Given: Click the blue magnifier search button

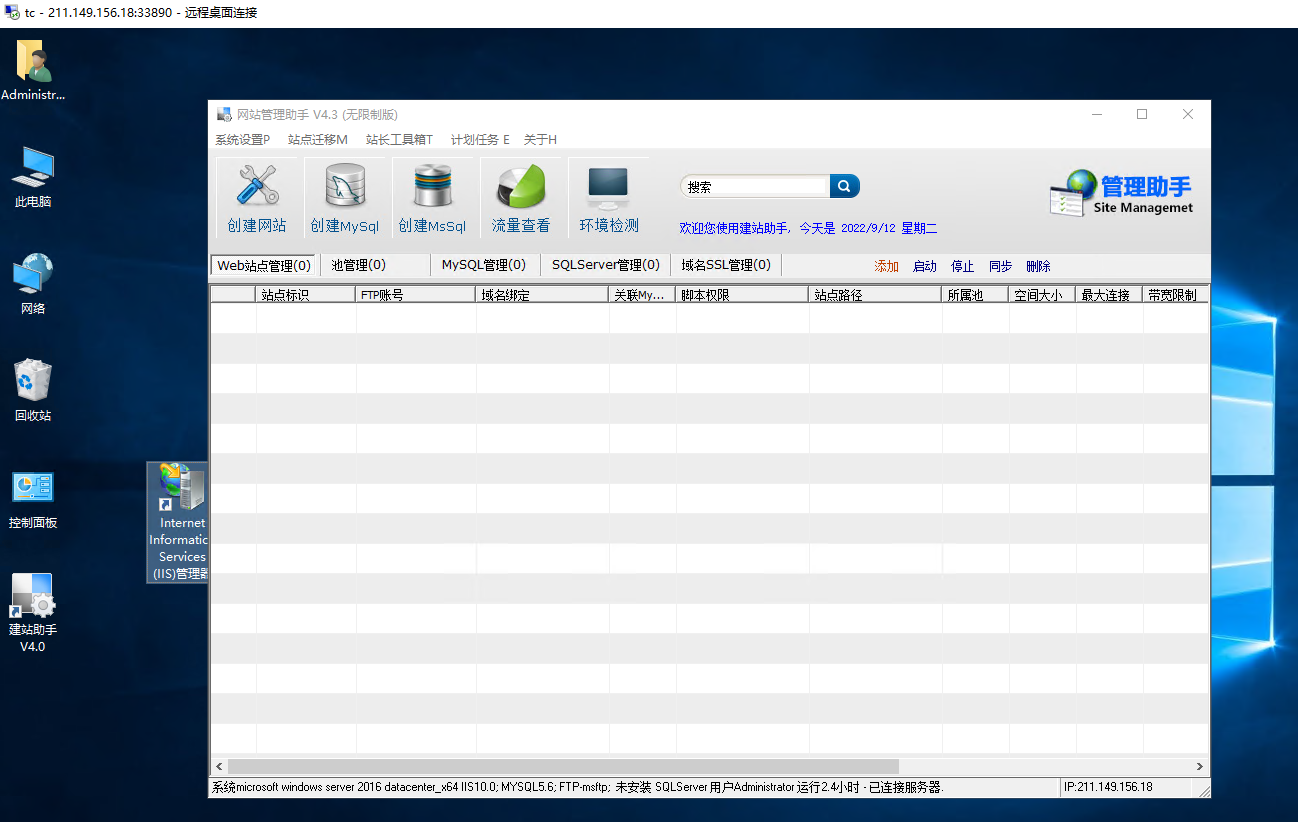Looking at the screenshot, I should point(844,186).
